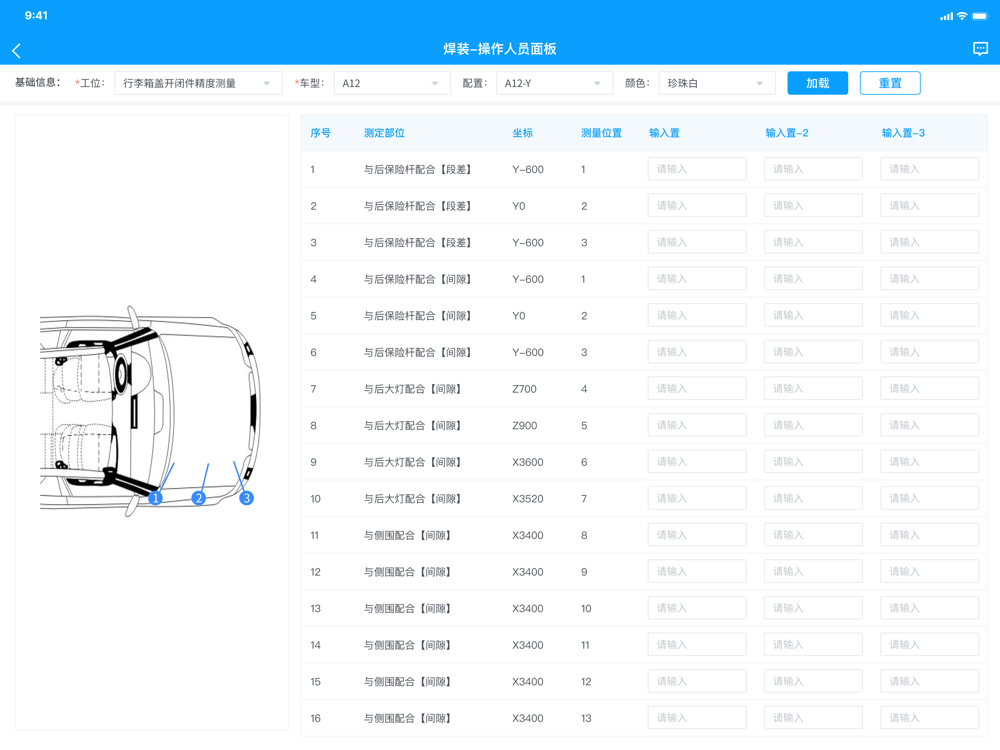This screenshot has height=750, width=1000.
Task: Focus the 输入置 field in row 2
Action: (x=697, y=205)
